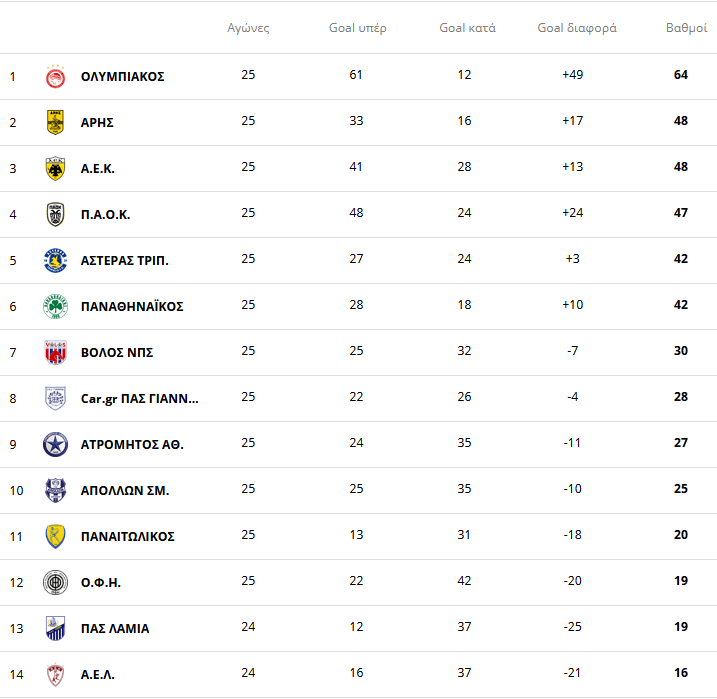The width and height of the screenshot is (717, 699).
Task: Click the Goal υπέρ column header
Action: pyautogui.click(x=357, y=28)
